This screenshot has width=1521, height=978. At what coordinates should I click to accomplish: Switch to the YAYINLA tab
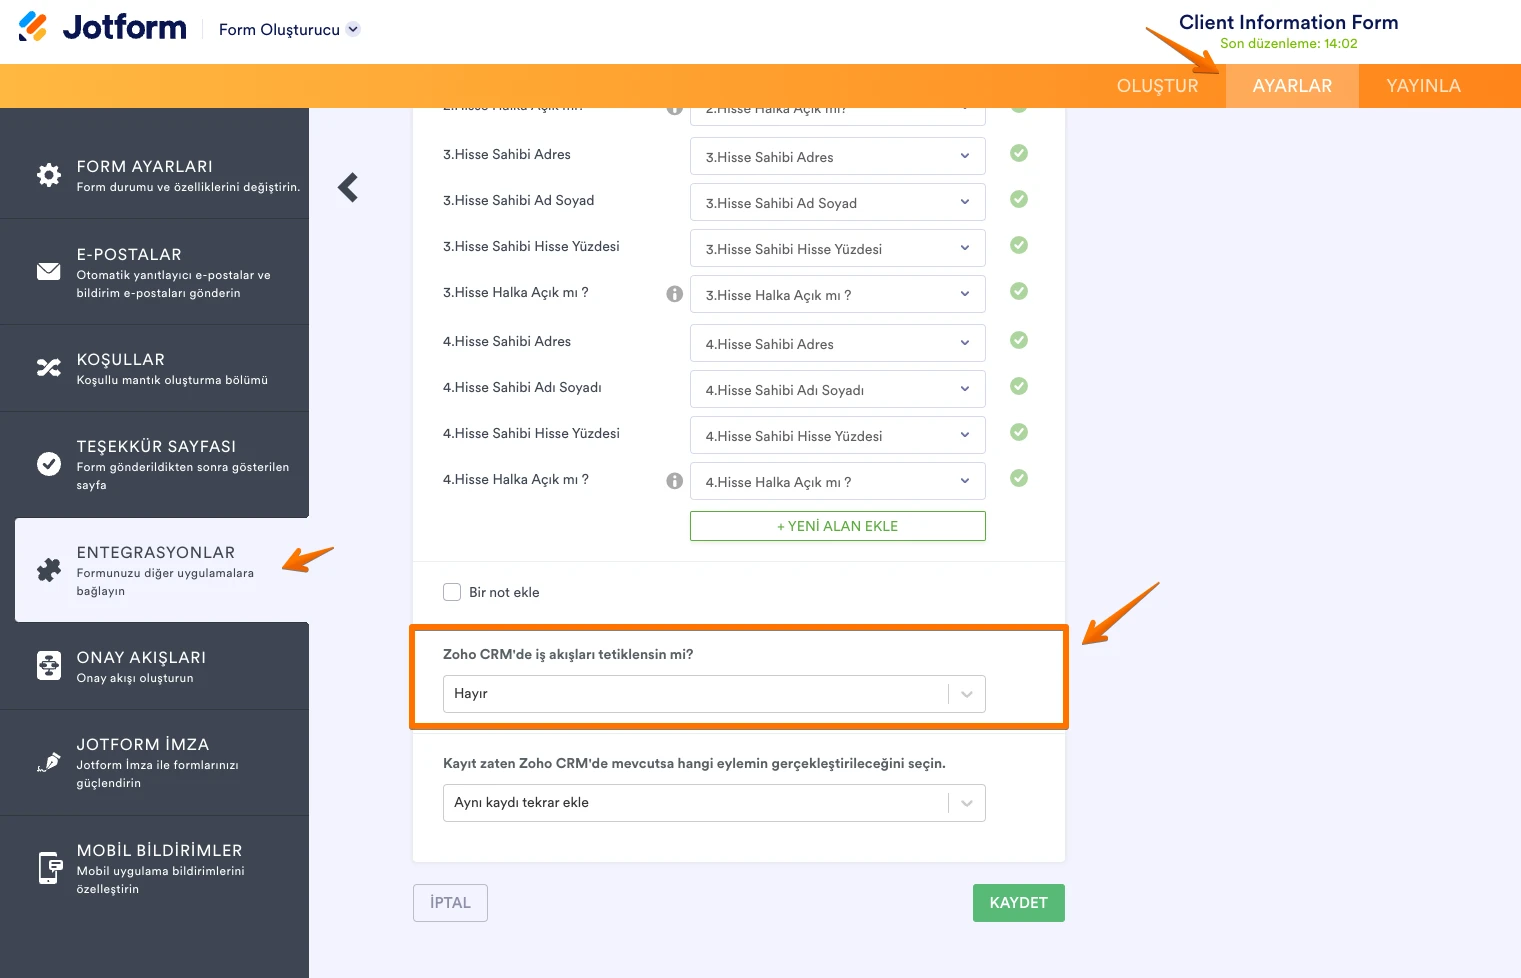[x=1423, y=86]
